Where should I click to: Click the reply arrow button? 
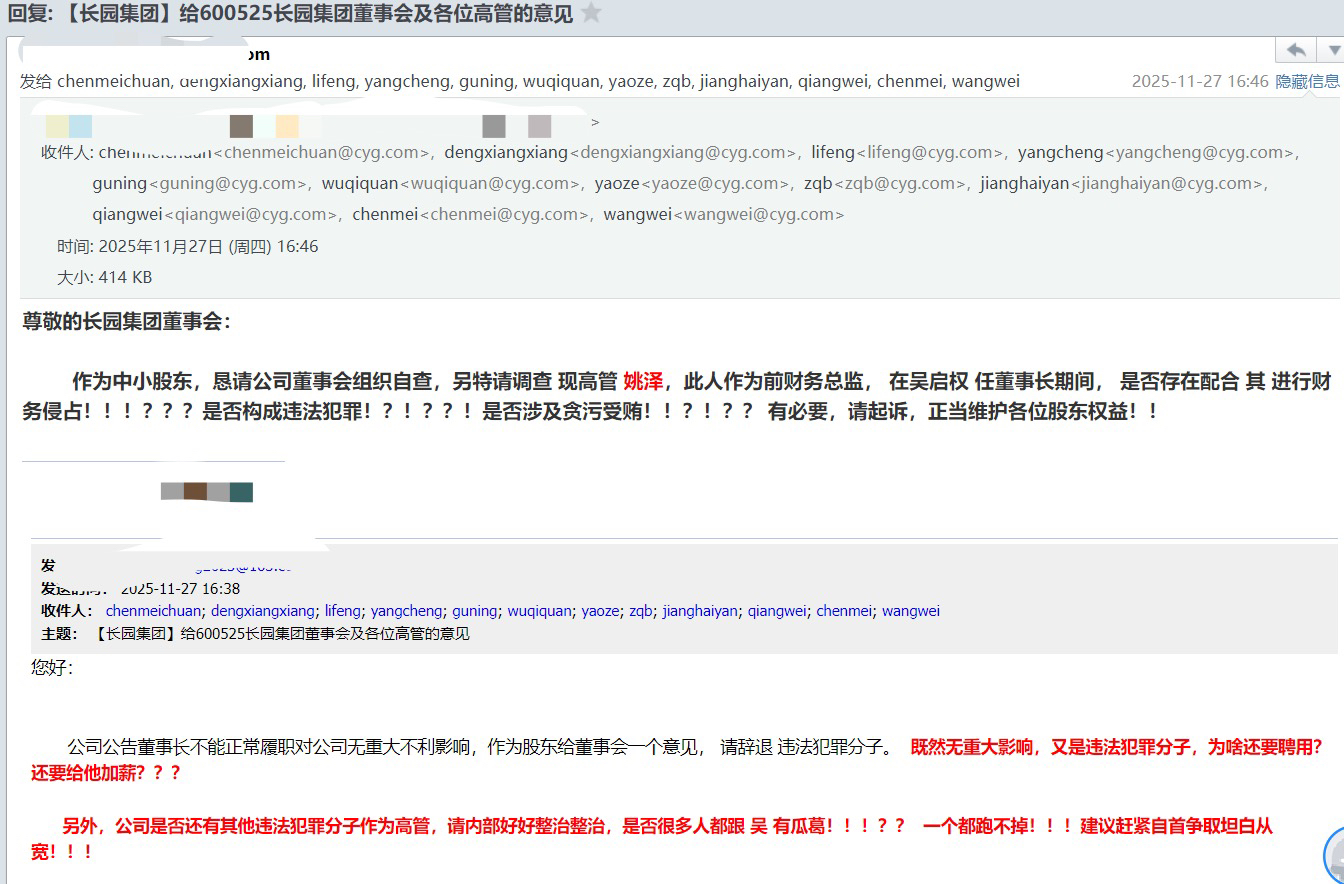(1296, 50)
